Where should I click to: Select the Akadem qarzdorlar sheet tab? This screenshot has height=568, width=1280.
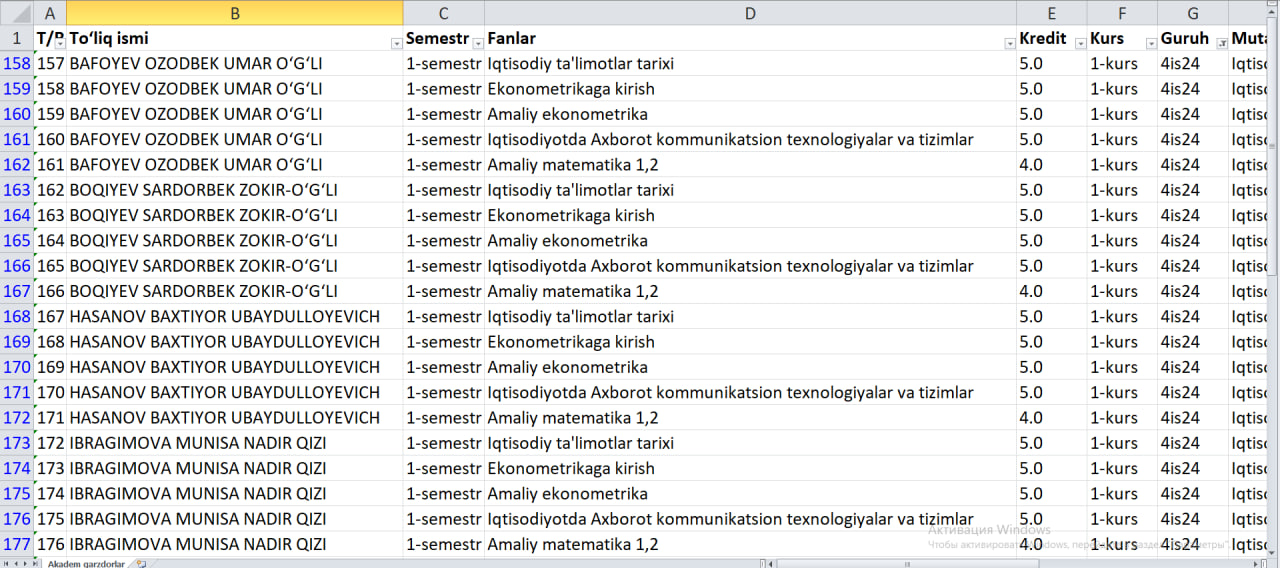pos(87,563)
